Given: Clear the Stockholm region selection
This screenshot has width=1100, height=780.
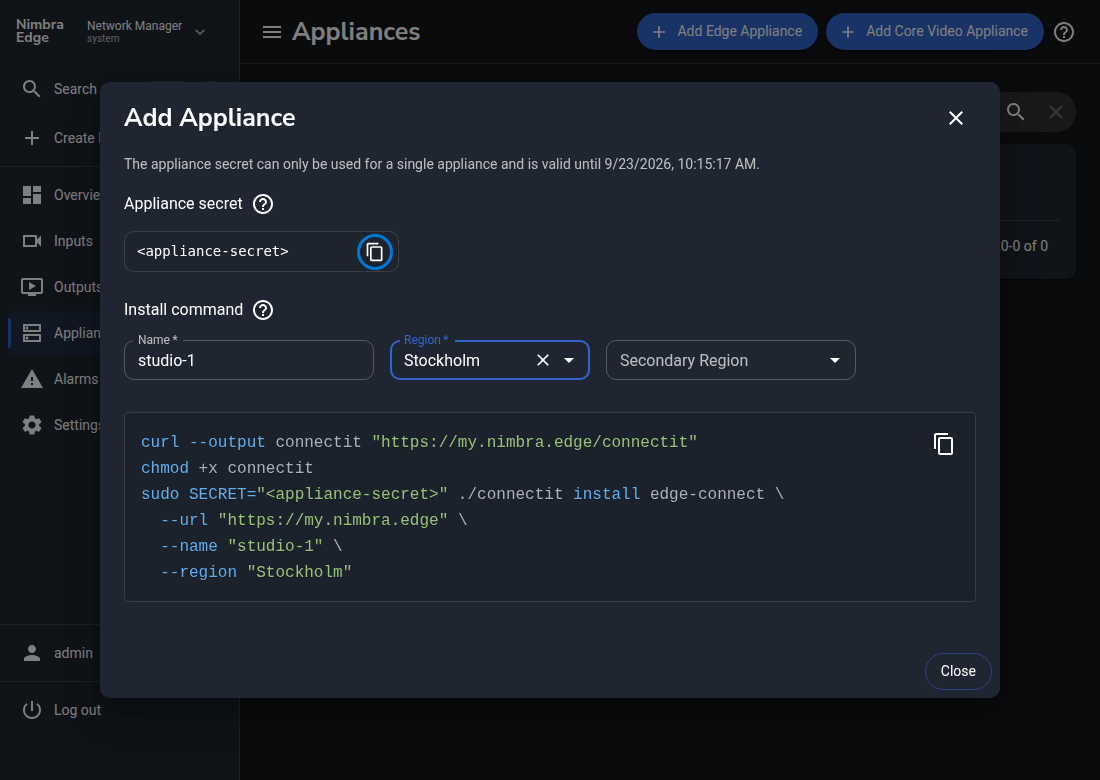Looking at the screenshot, I should click(x=543, y=361).
